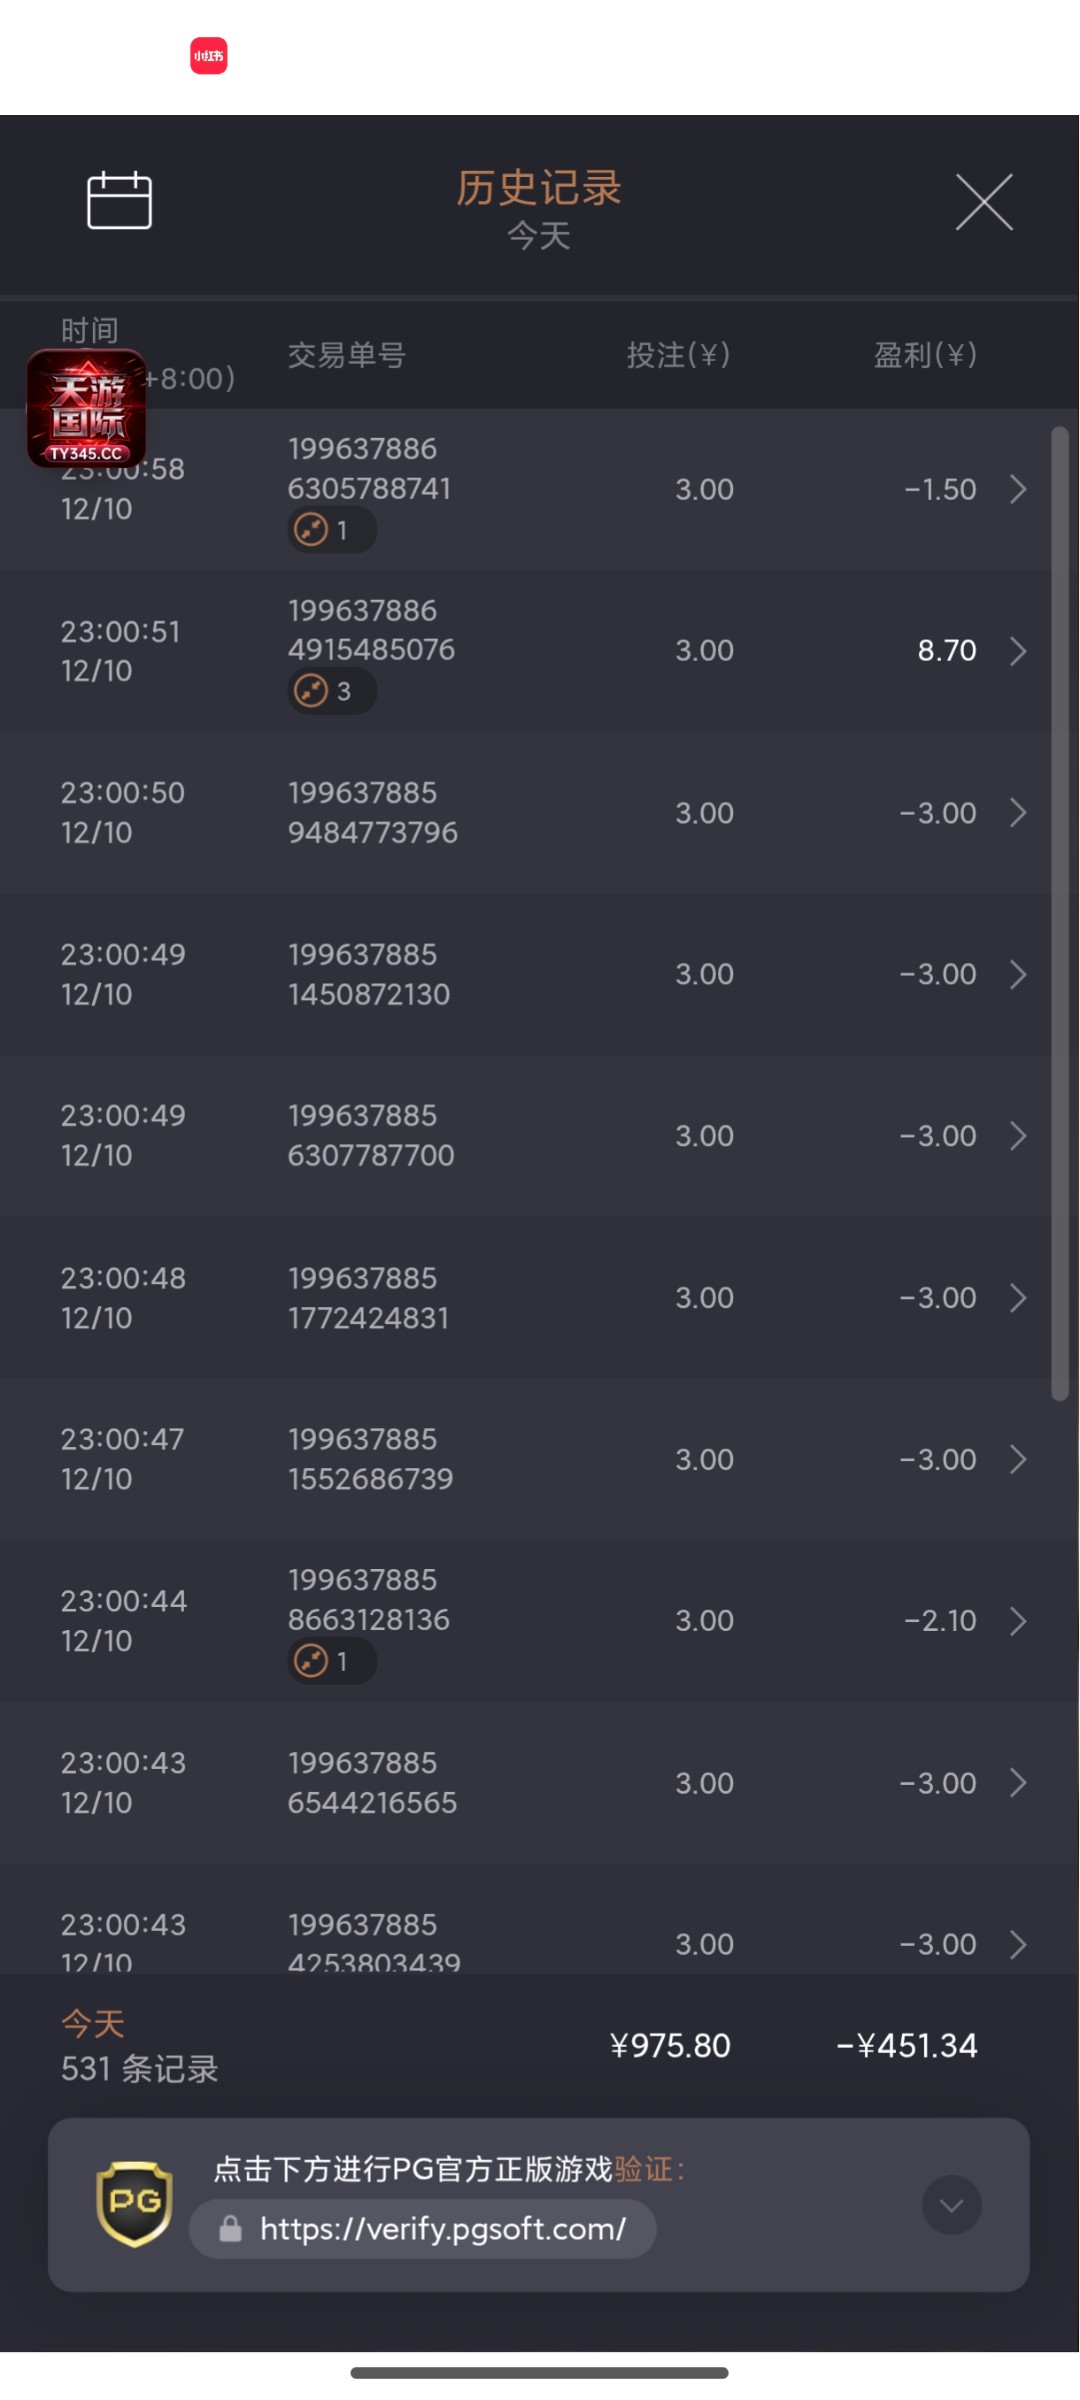Expand the PG verification dropdown arrow
This screenshot has height=2400, width=1080.
click(951, 2204)
